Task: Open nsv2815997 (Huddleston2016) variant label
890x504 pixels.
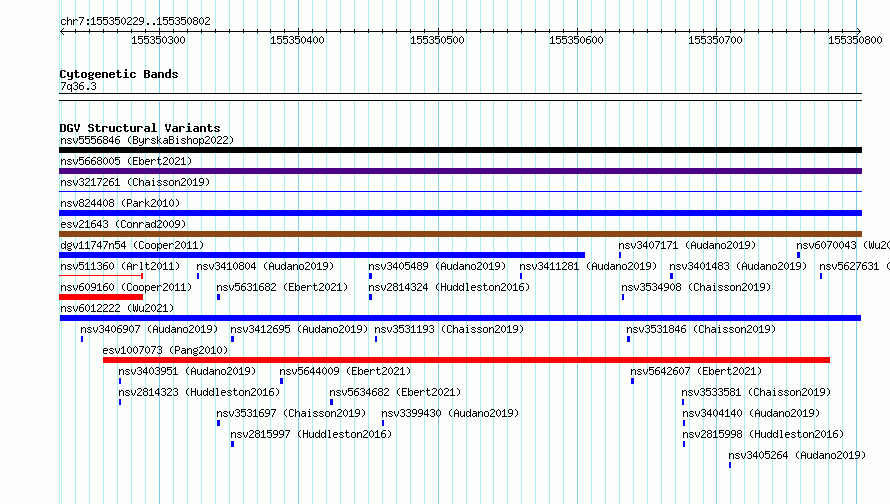Action: 311,434
